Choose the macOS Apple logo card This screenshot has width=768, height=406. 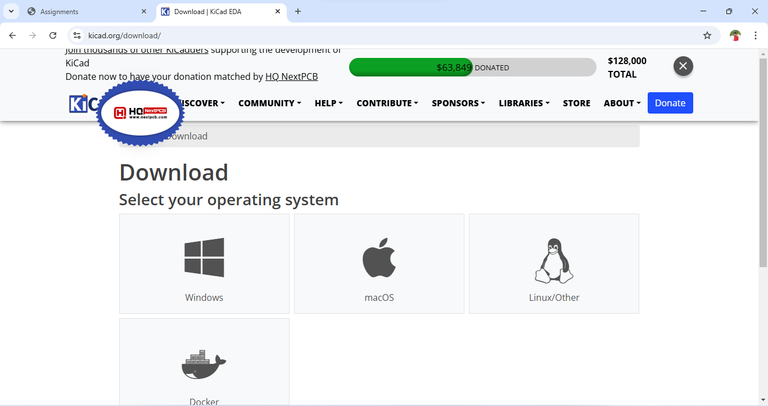coord(379,263)
